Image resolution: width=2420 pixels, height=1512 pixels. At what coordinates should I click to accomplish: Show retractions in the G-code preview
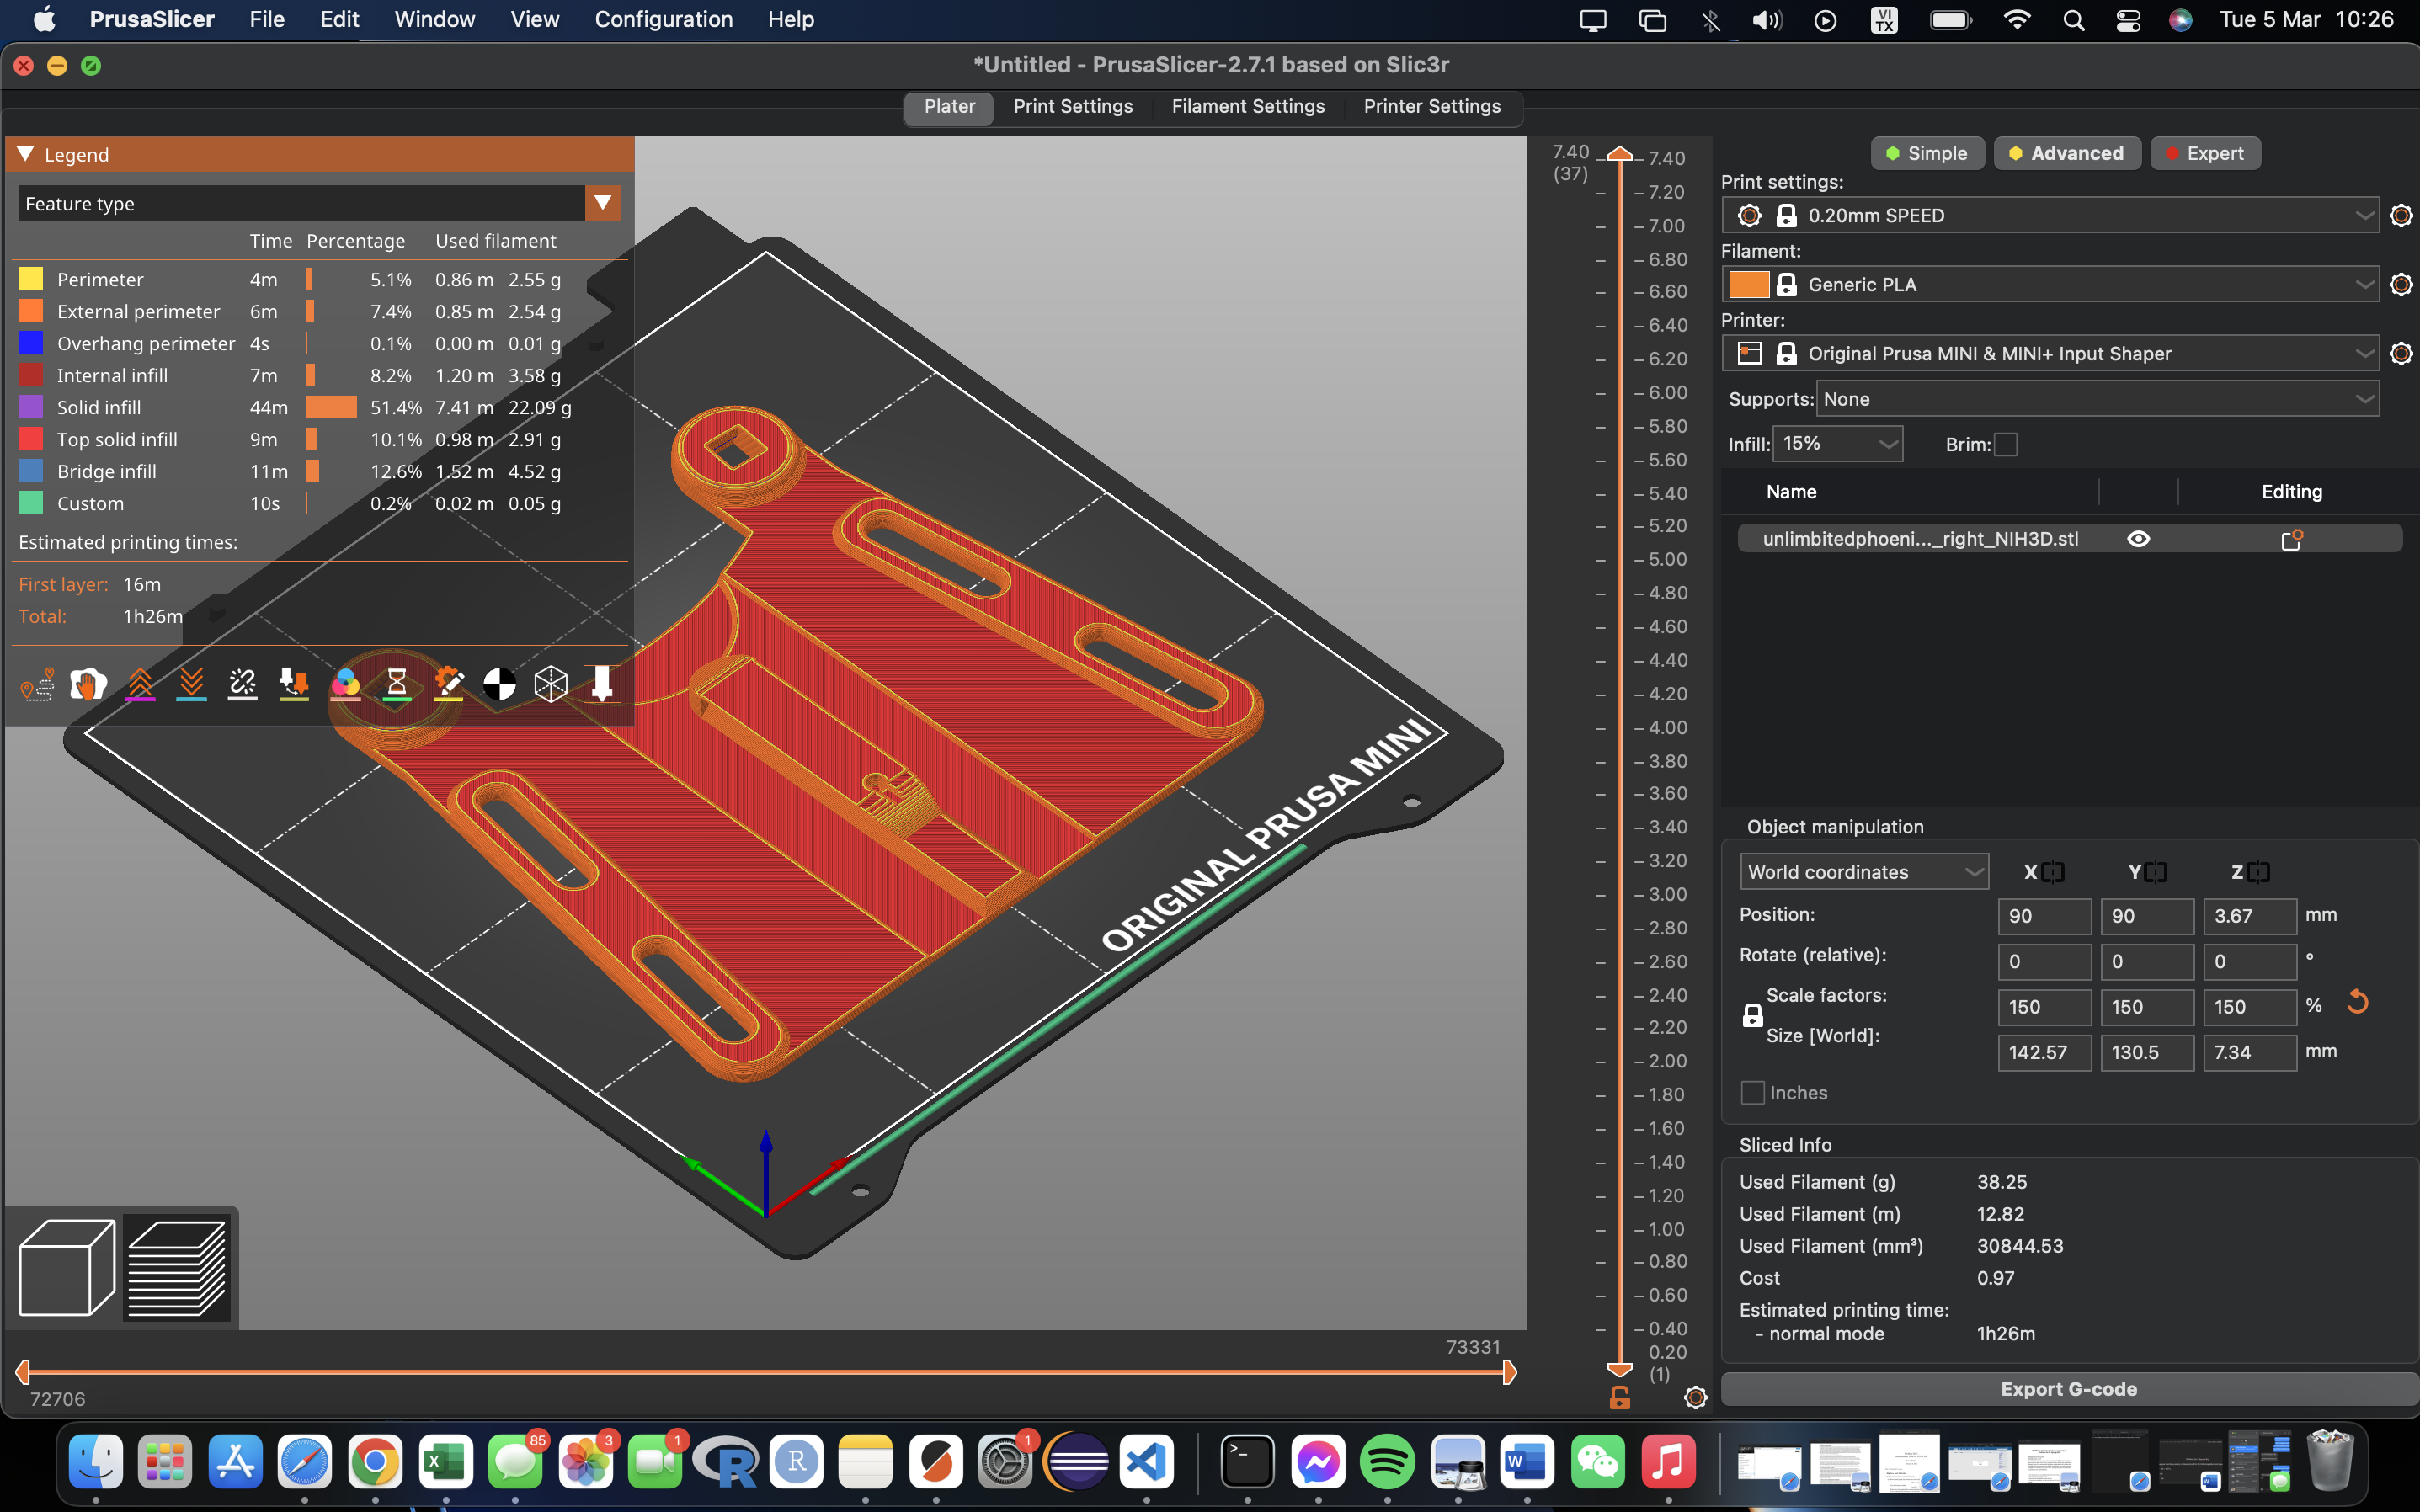[x=141, y=684]
